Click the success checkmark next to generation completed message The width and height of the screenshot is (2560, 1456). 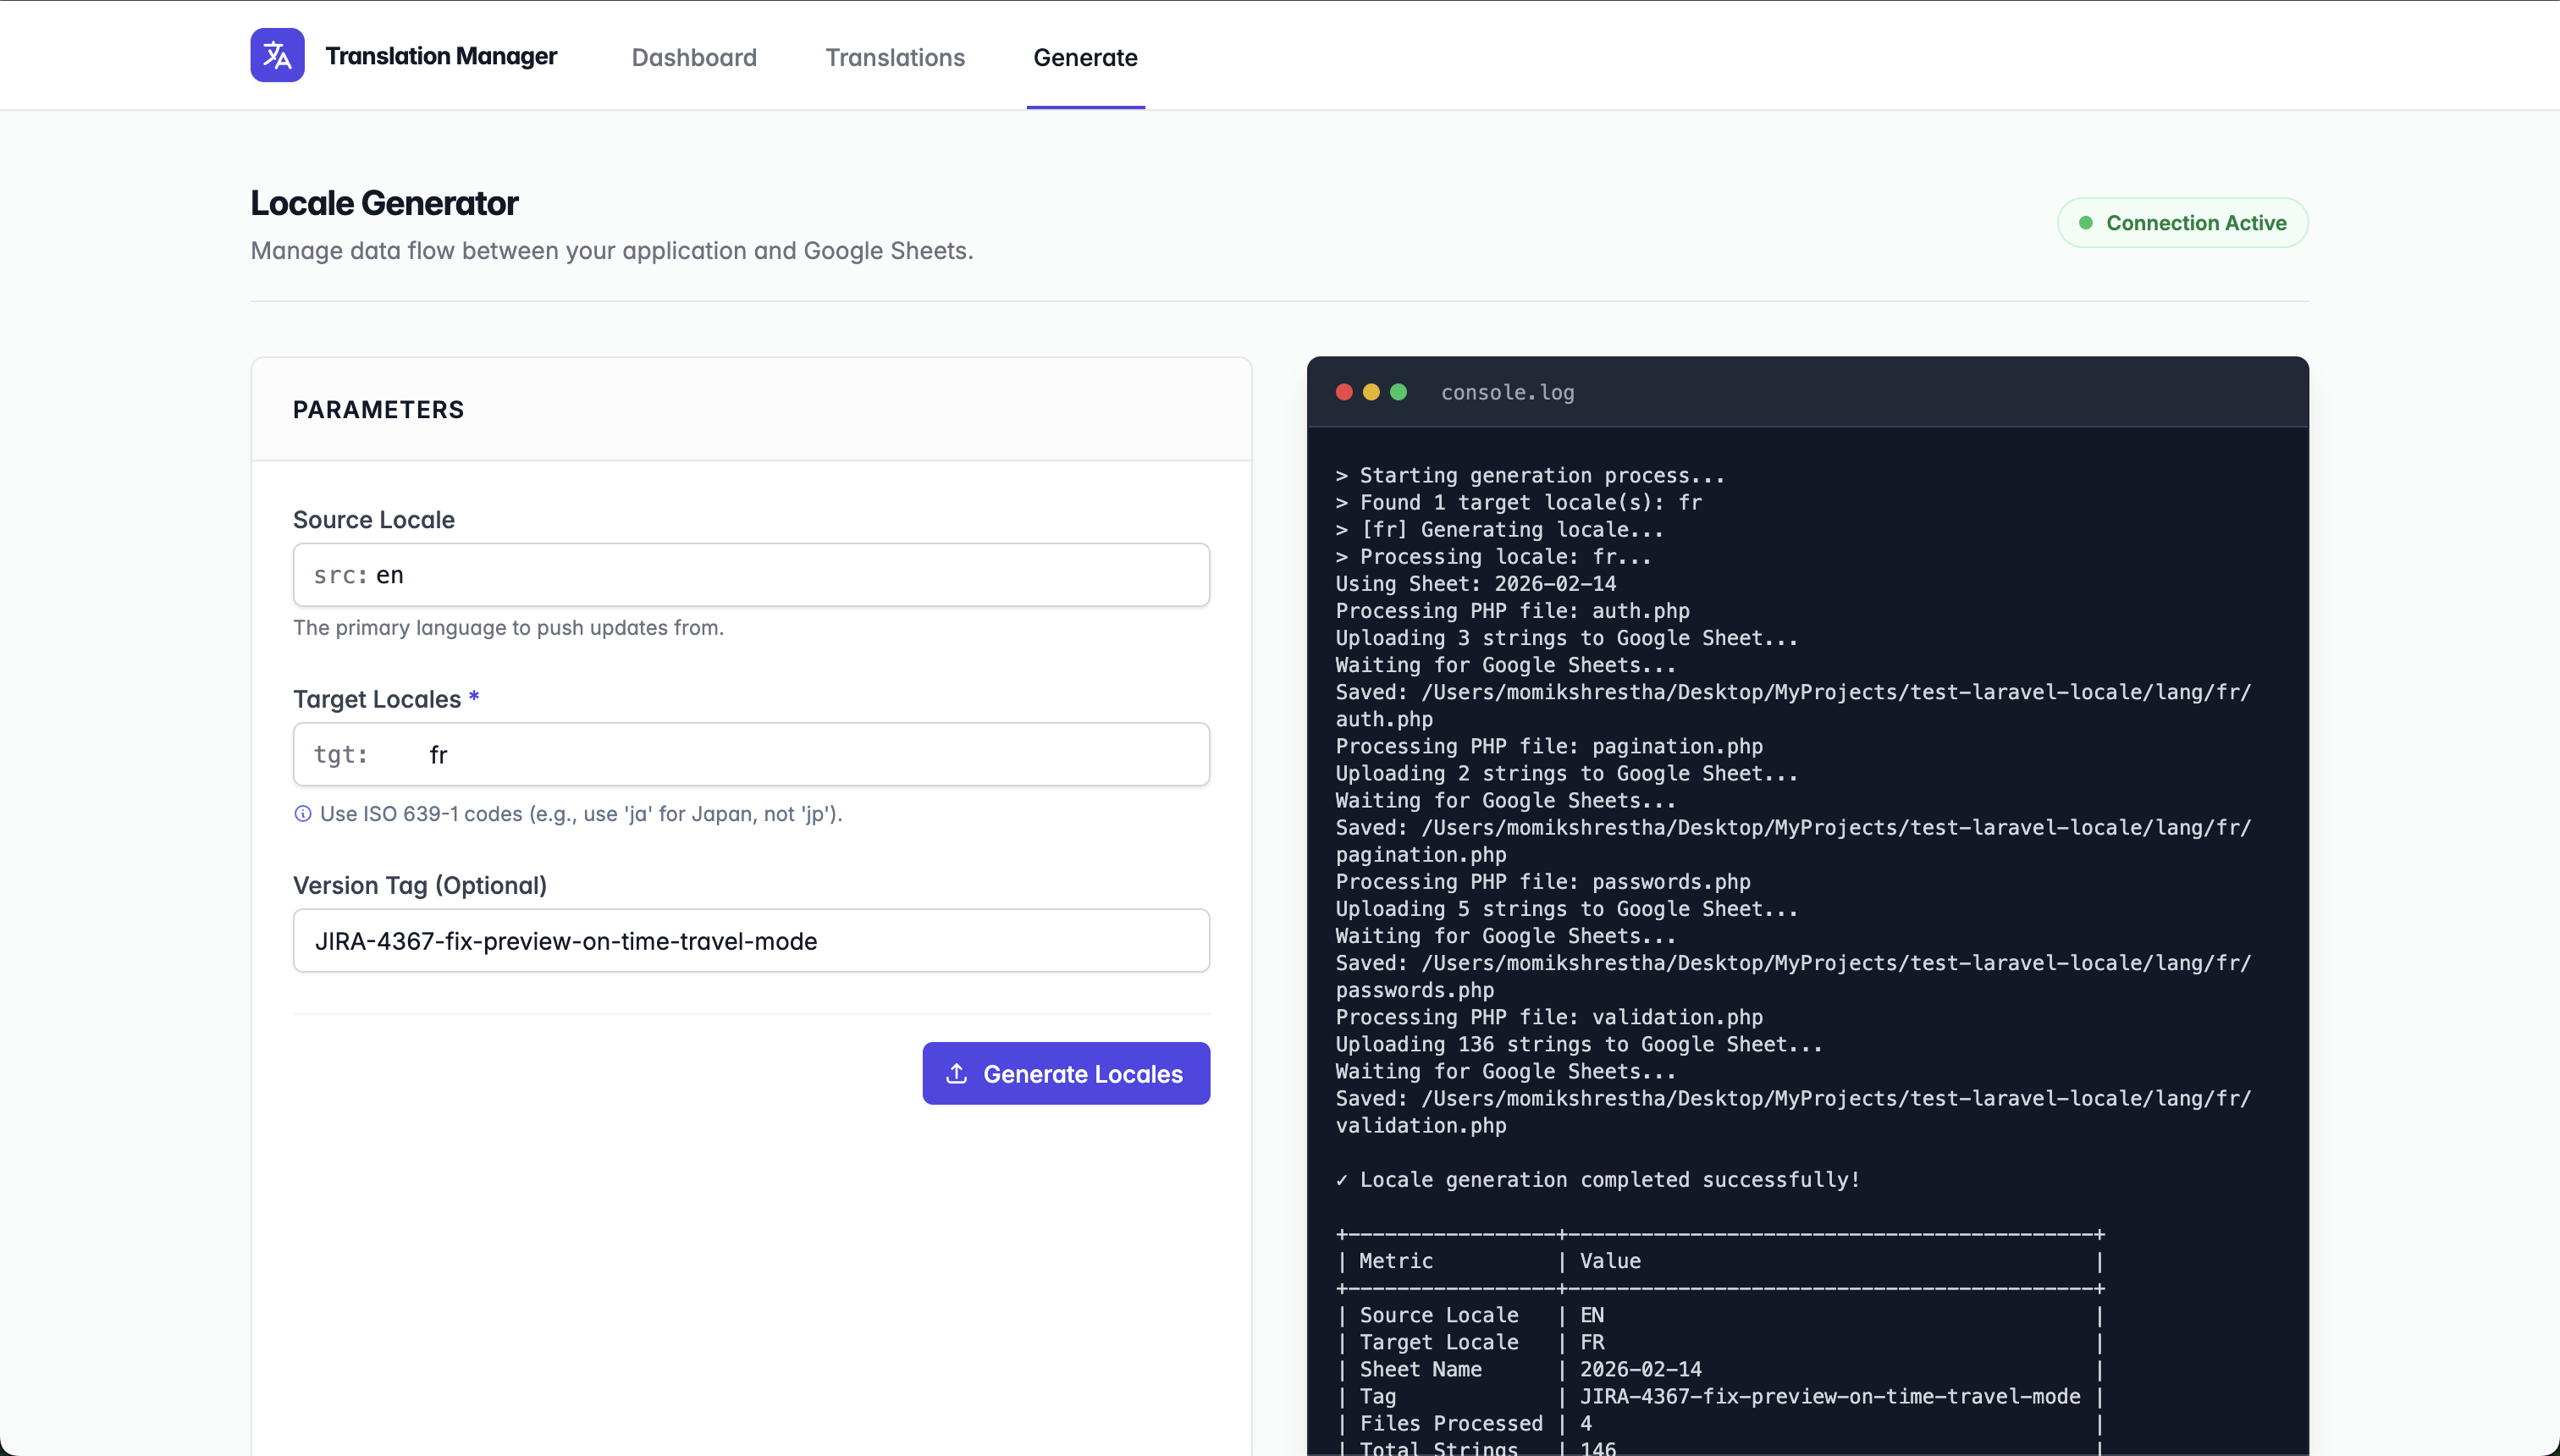pos(1343,1180)
